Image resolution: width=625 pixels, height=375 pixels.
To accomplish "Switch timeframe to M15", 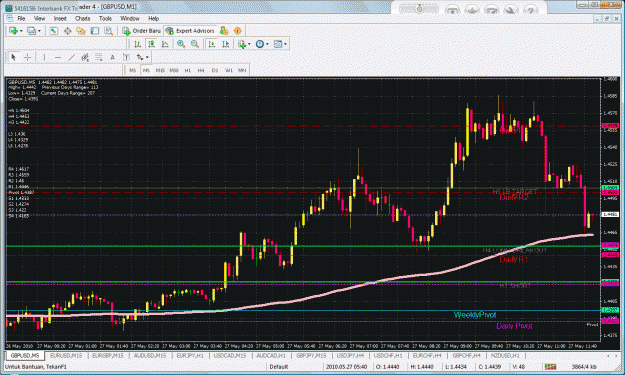I will [x=160, y=70].
